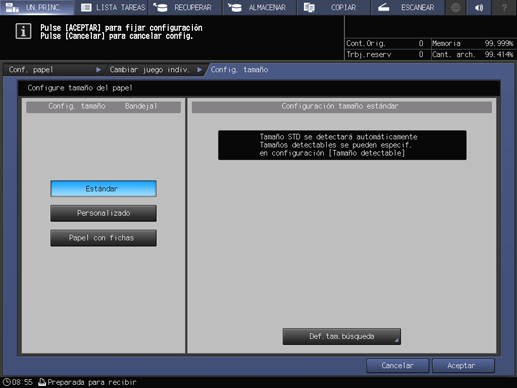Click the Tamaño STD detection message box
Screen dimensions: 517x388
(x=342, y=145)
